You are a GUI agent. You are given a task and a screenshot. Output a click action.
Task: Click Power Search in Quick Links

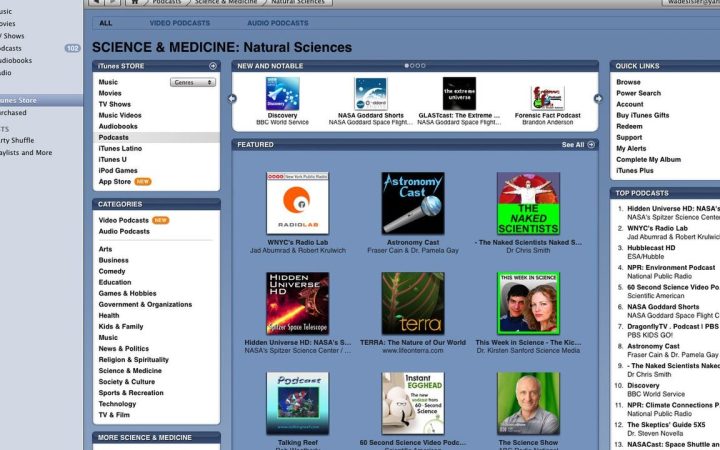(x=638, y=93)
